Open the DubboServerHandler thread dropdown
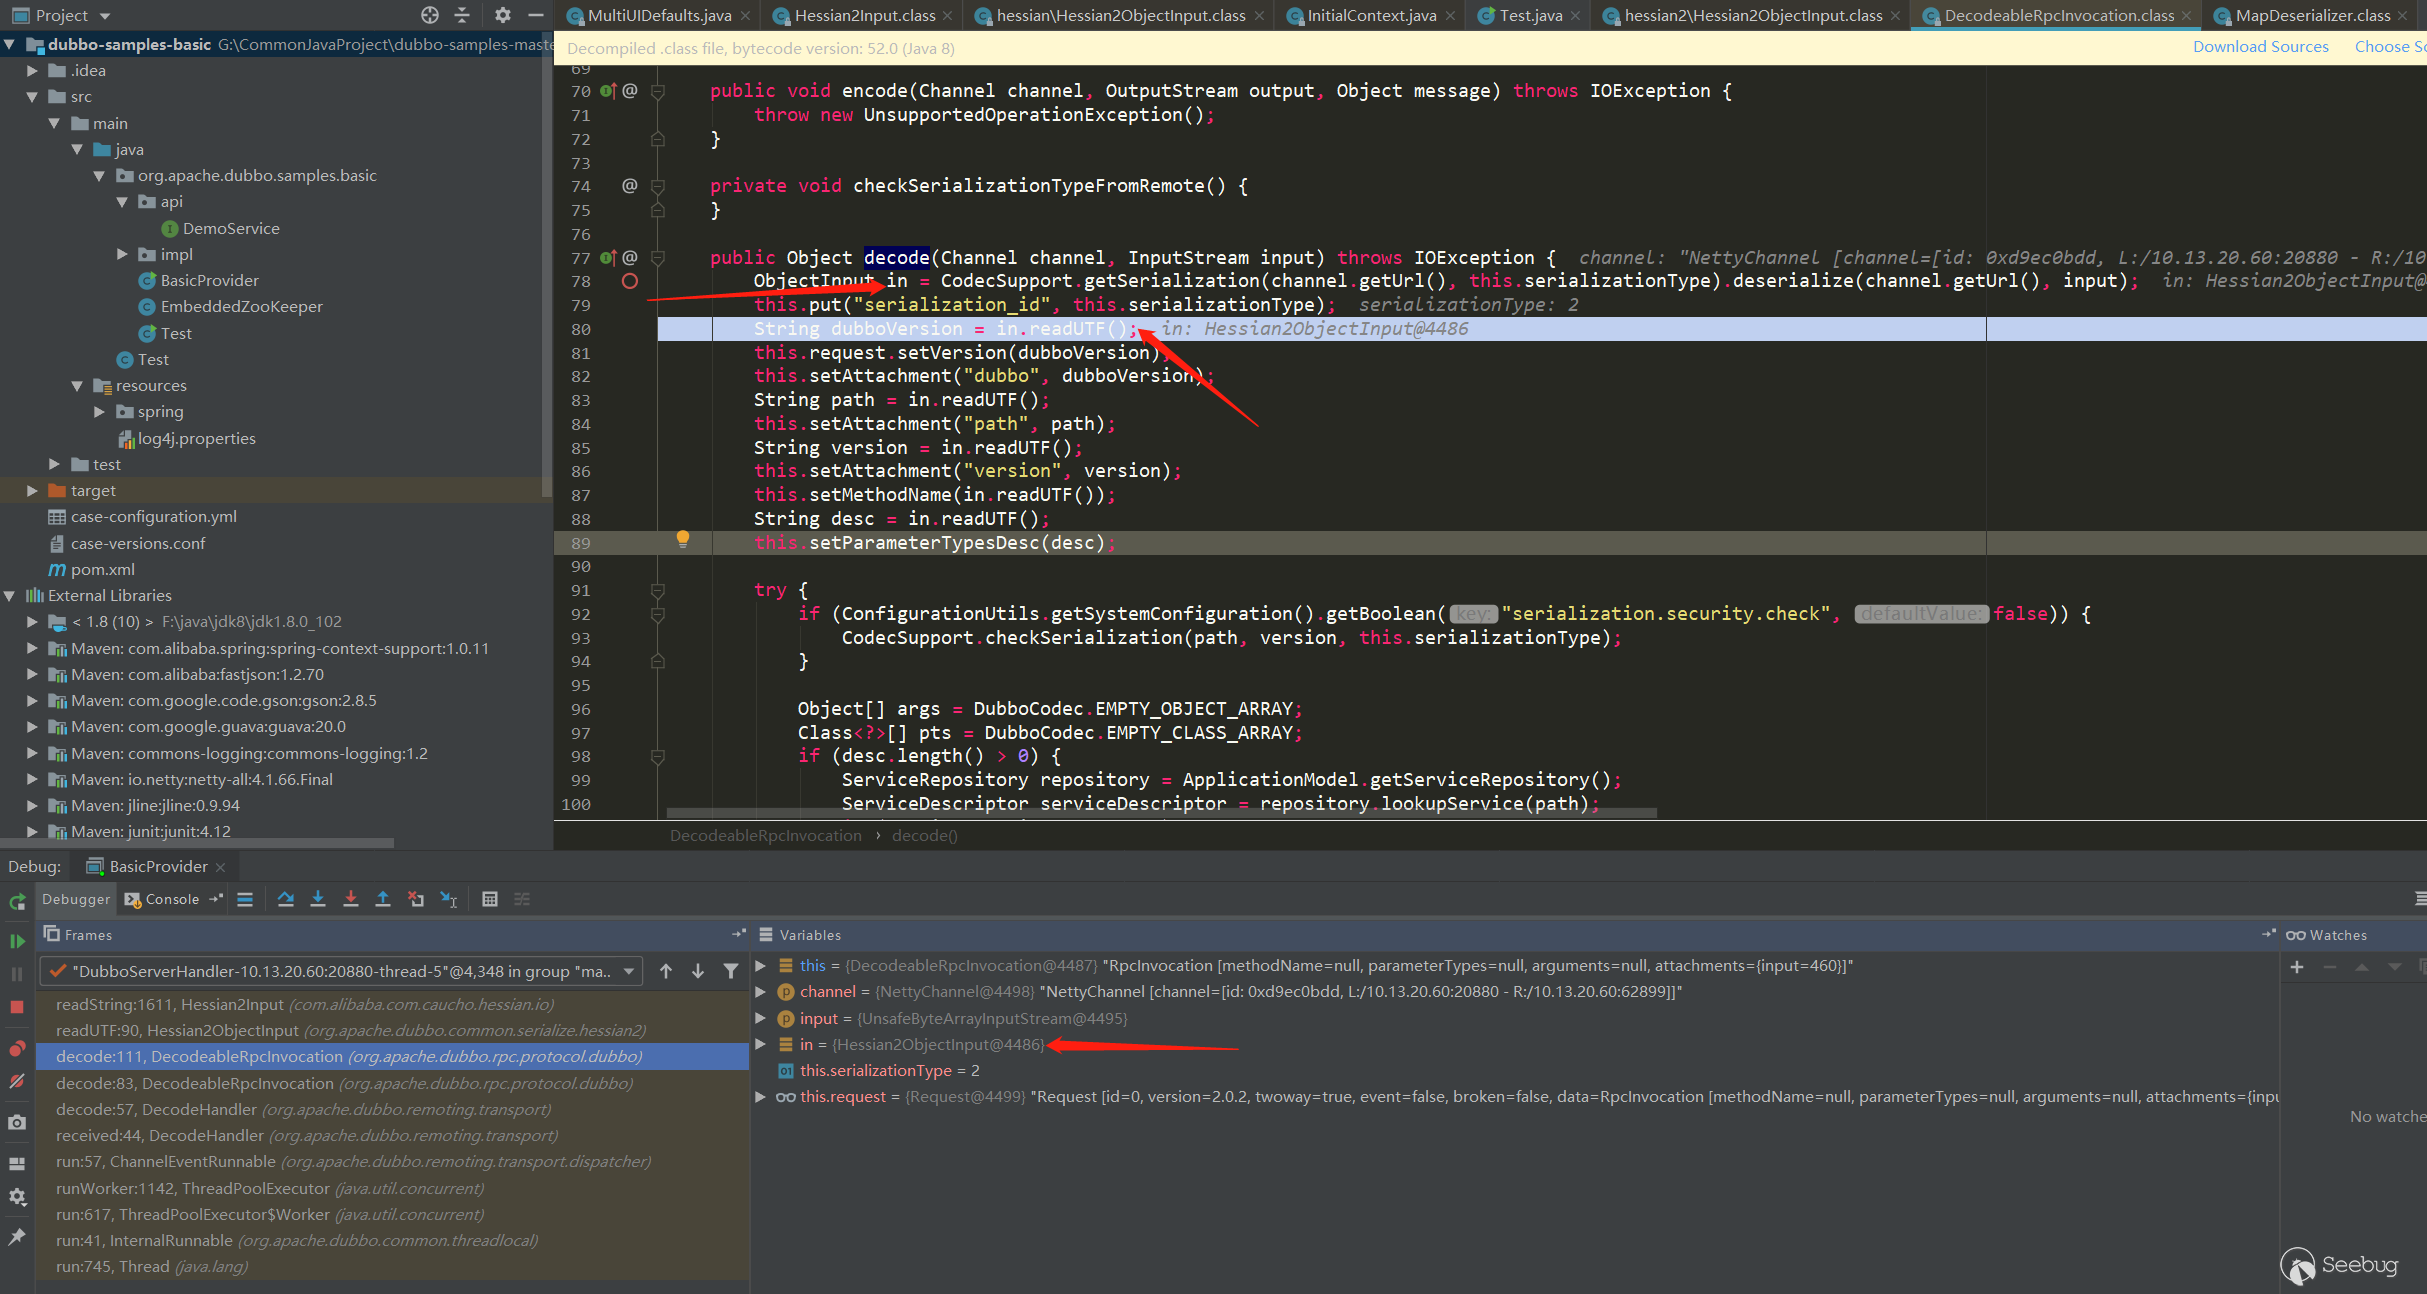This screenshot has width=2427, height=1294. tap(340, 971)
